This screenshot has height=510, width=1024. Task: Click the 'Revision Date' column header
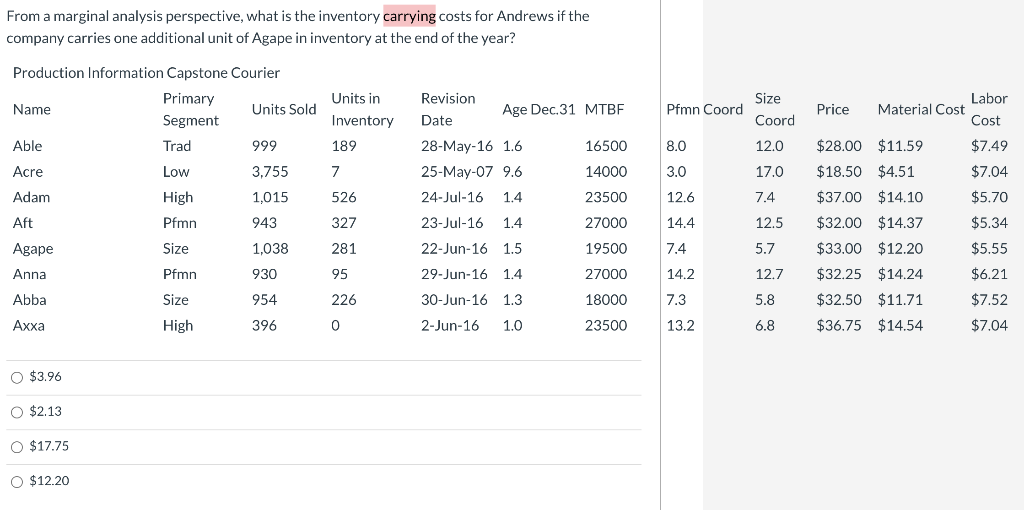pyautogui.click(x=448, y=110)
